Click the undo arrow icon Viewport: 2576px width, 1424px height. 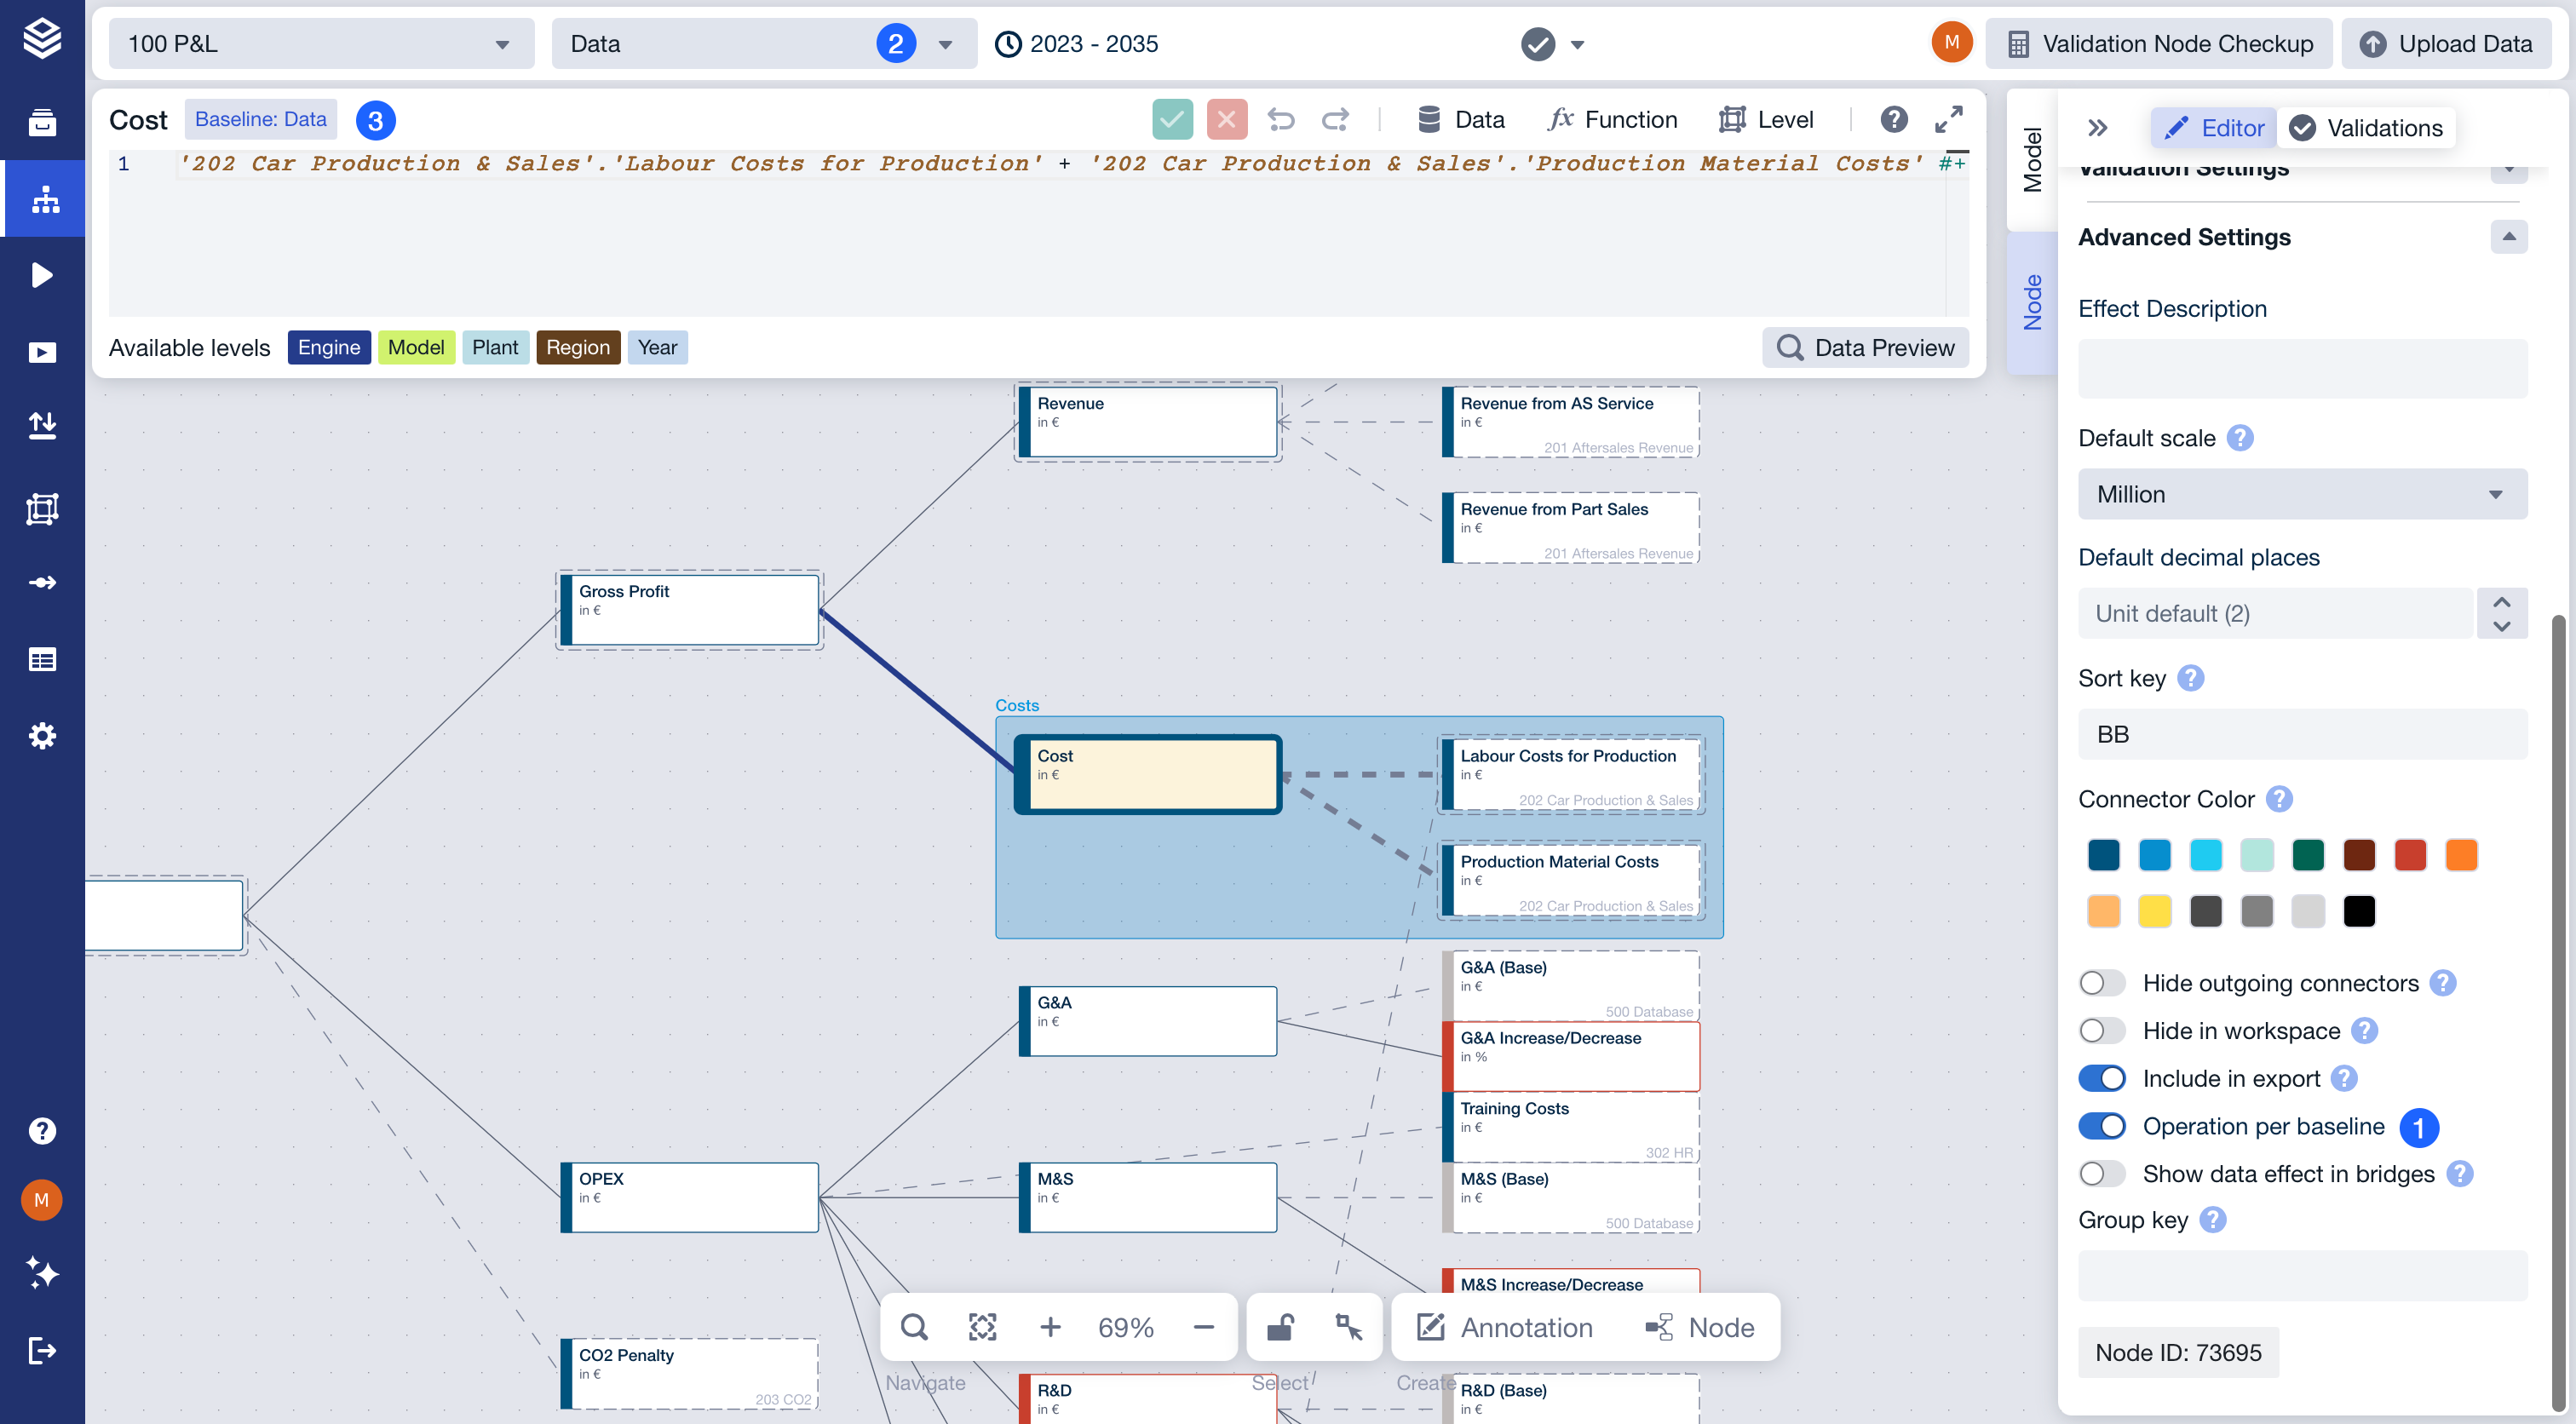1281,120
